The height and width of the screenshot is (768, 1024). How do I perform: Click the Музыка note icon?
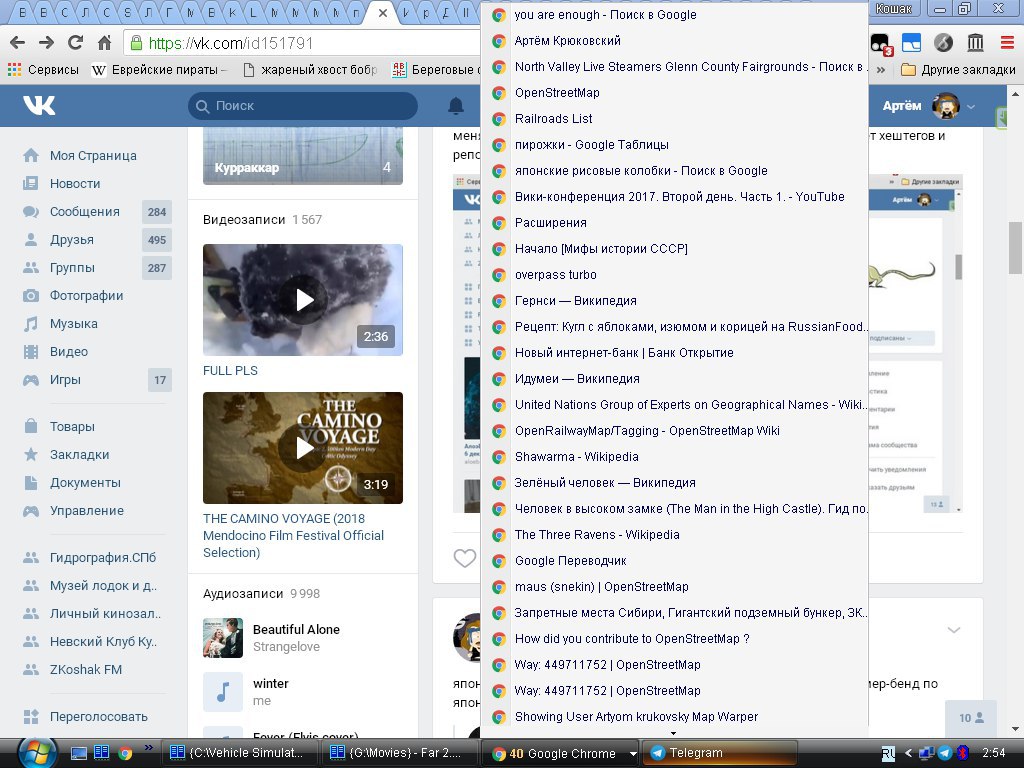pyautogui.click(x=31, y=324)
